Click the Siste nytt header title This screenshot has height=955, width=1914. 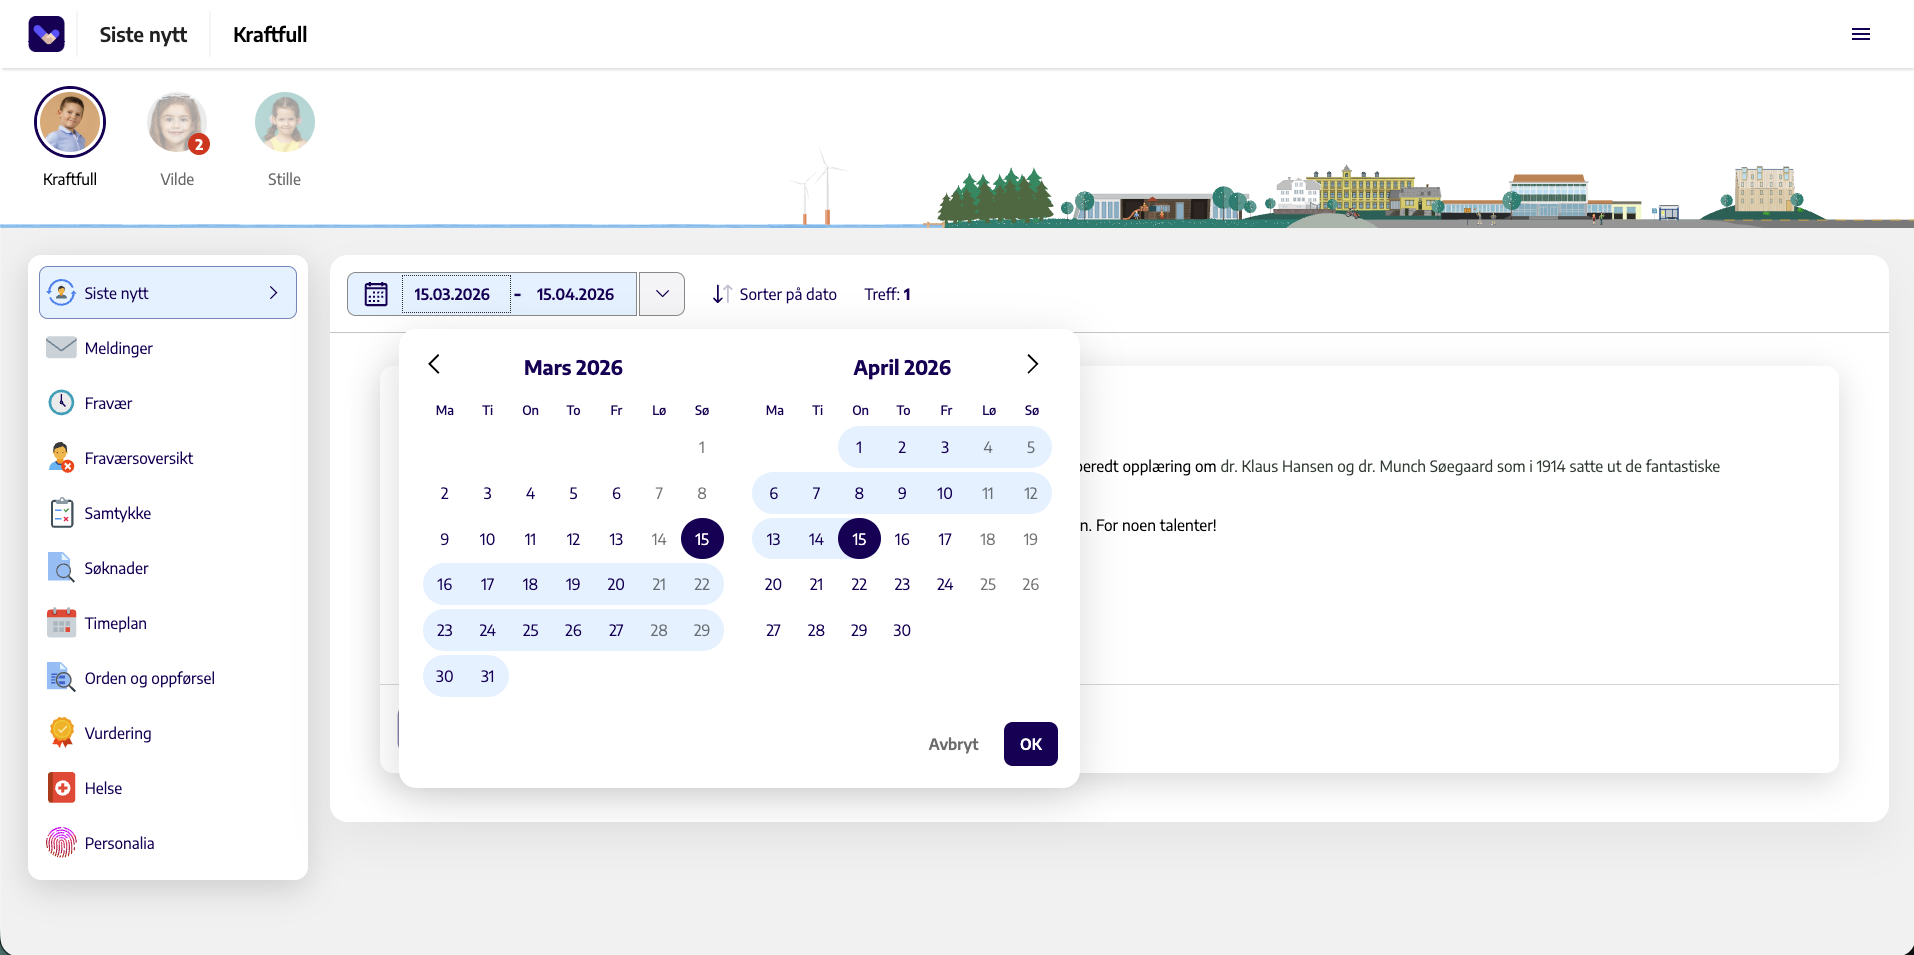[x=143, y=34]
